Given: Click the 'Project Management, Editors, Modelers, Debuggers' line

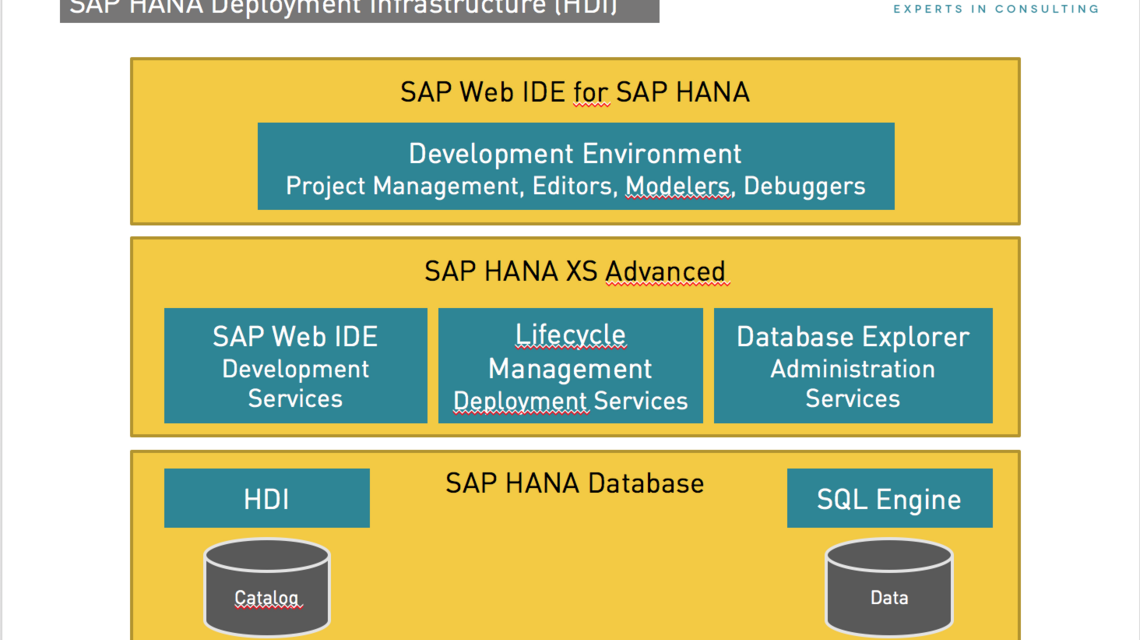Looking at the screenshot, I should (x=576, y=186).
